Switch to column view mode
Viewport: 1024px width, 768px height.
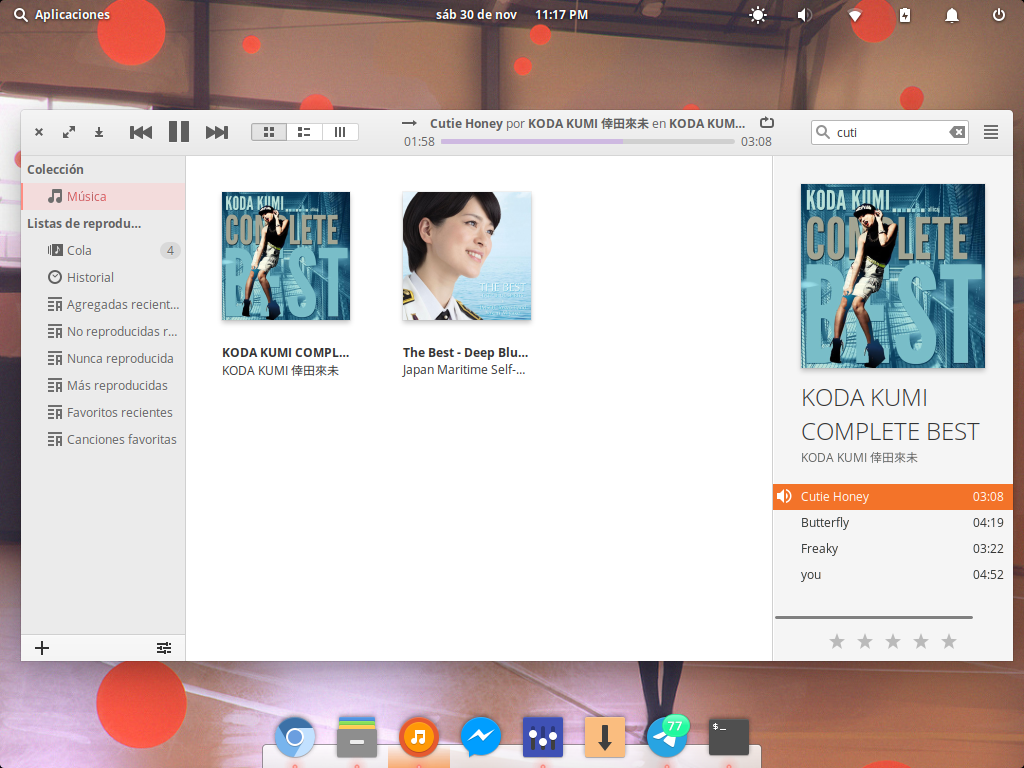click(x=340, y=133)
